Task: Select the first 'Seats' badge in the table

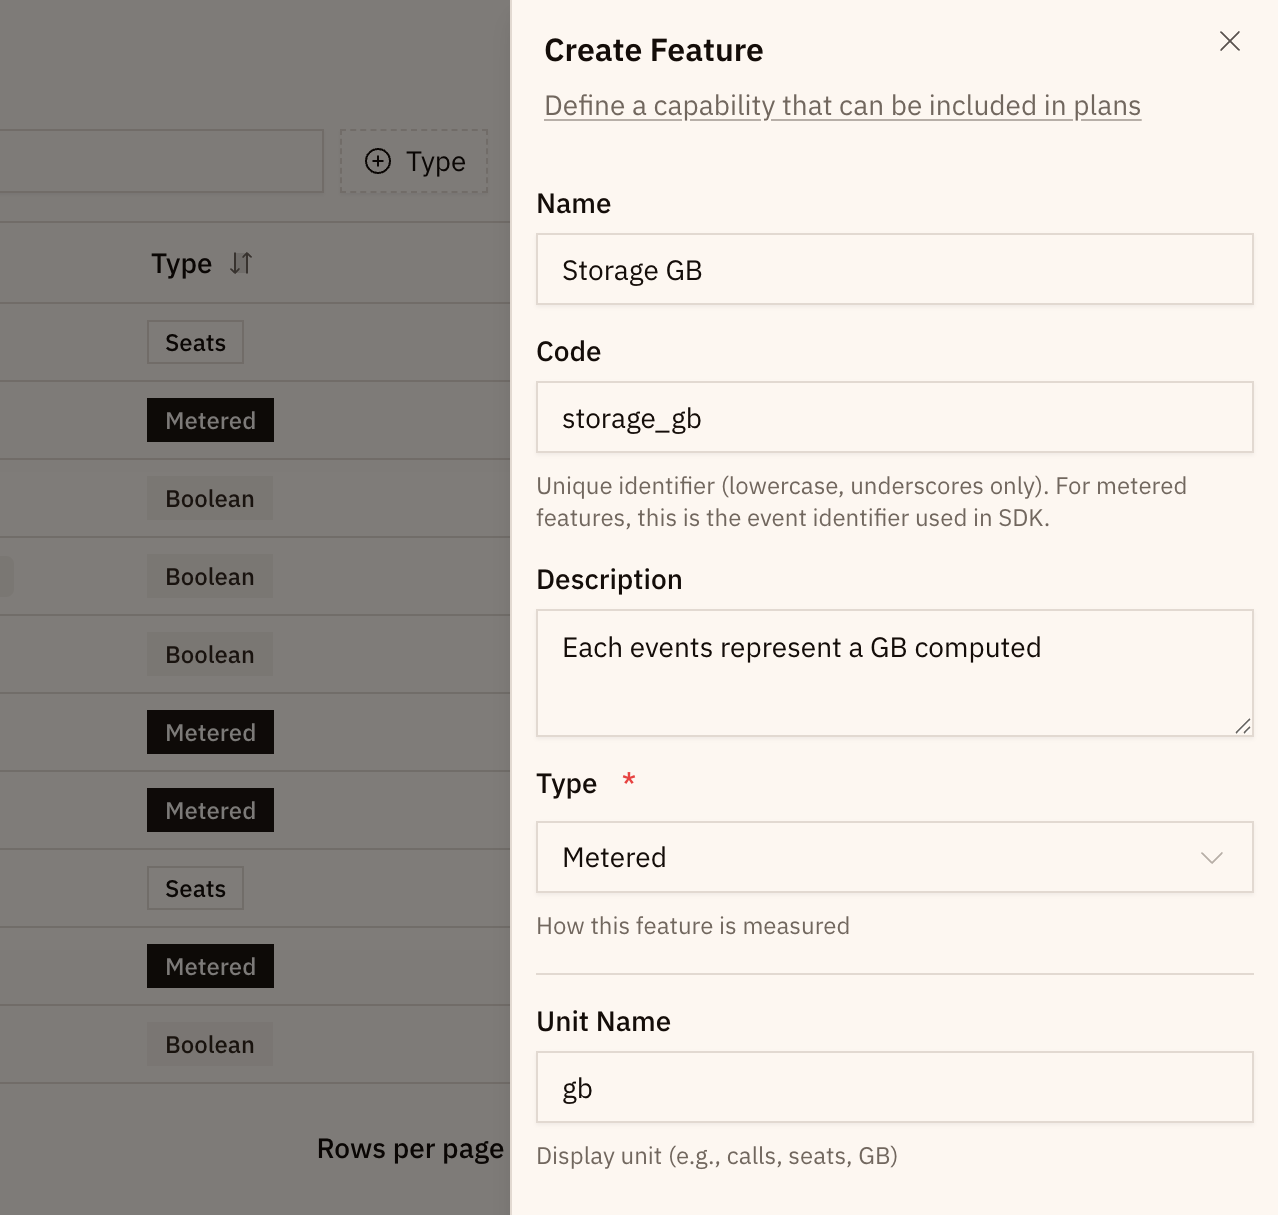Action: point(195,342)
